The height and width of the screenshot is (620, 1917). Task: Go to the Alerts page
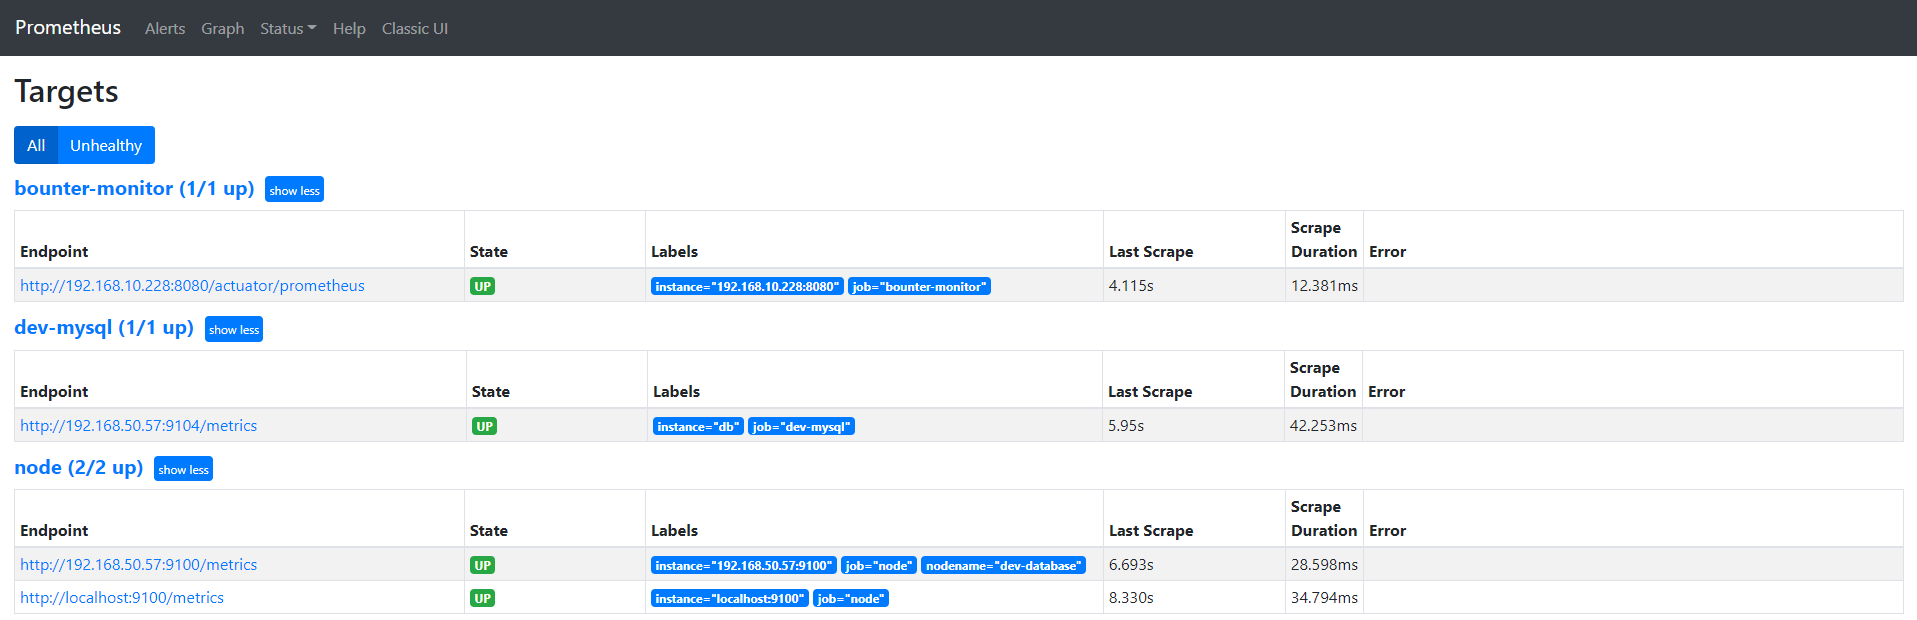pos(165,29)
